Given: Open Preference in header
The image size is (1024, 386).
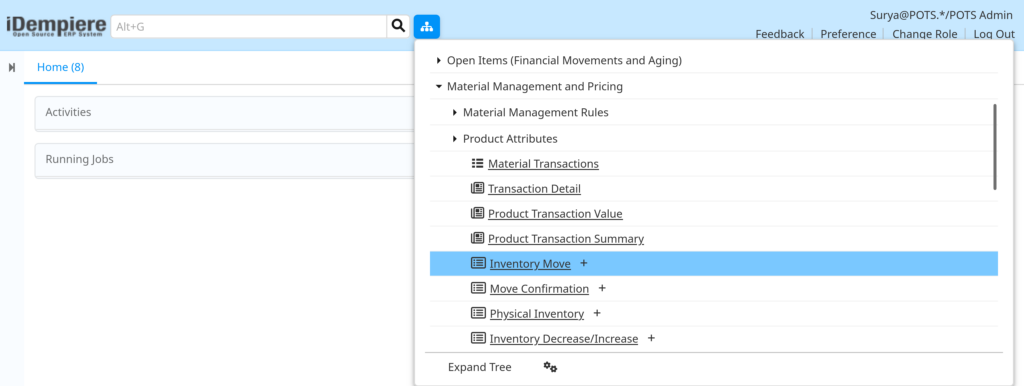Looking at the screenshot, I should click(848, 34).
